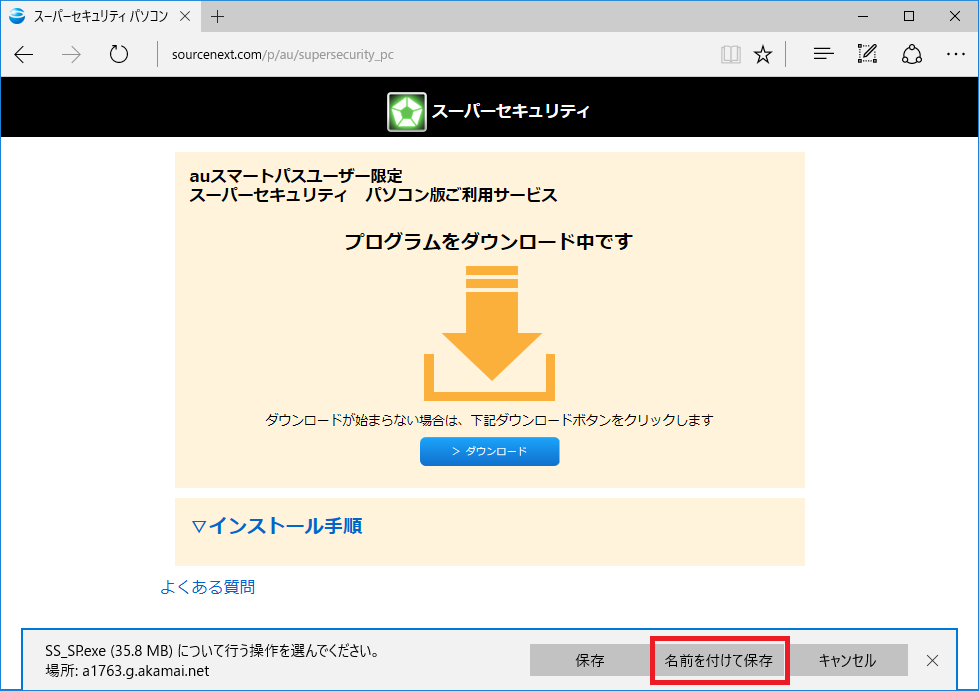Expand the インストール手順 section
This screenshot has width=979, height=691.
277,526
